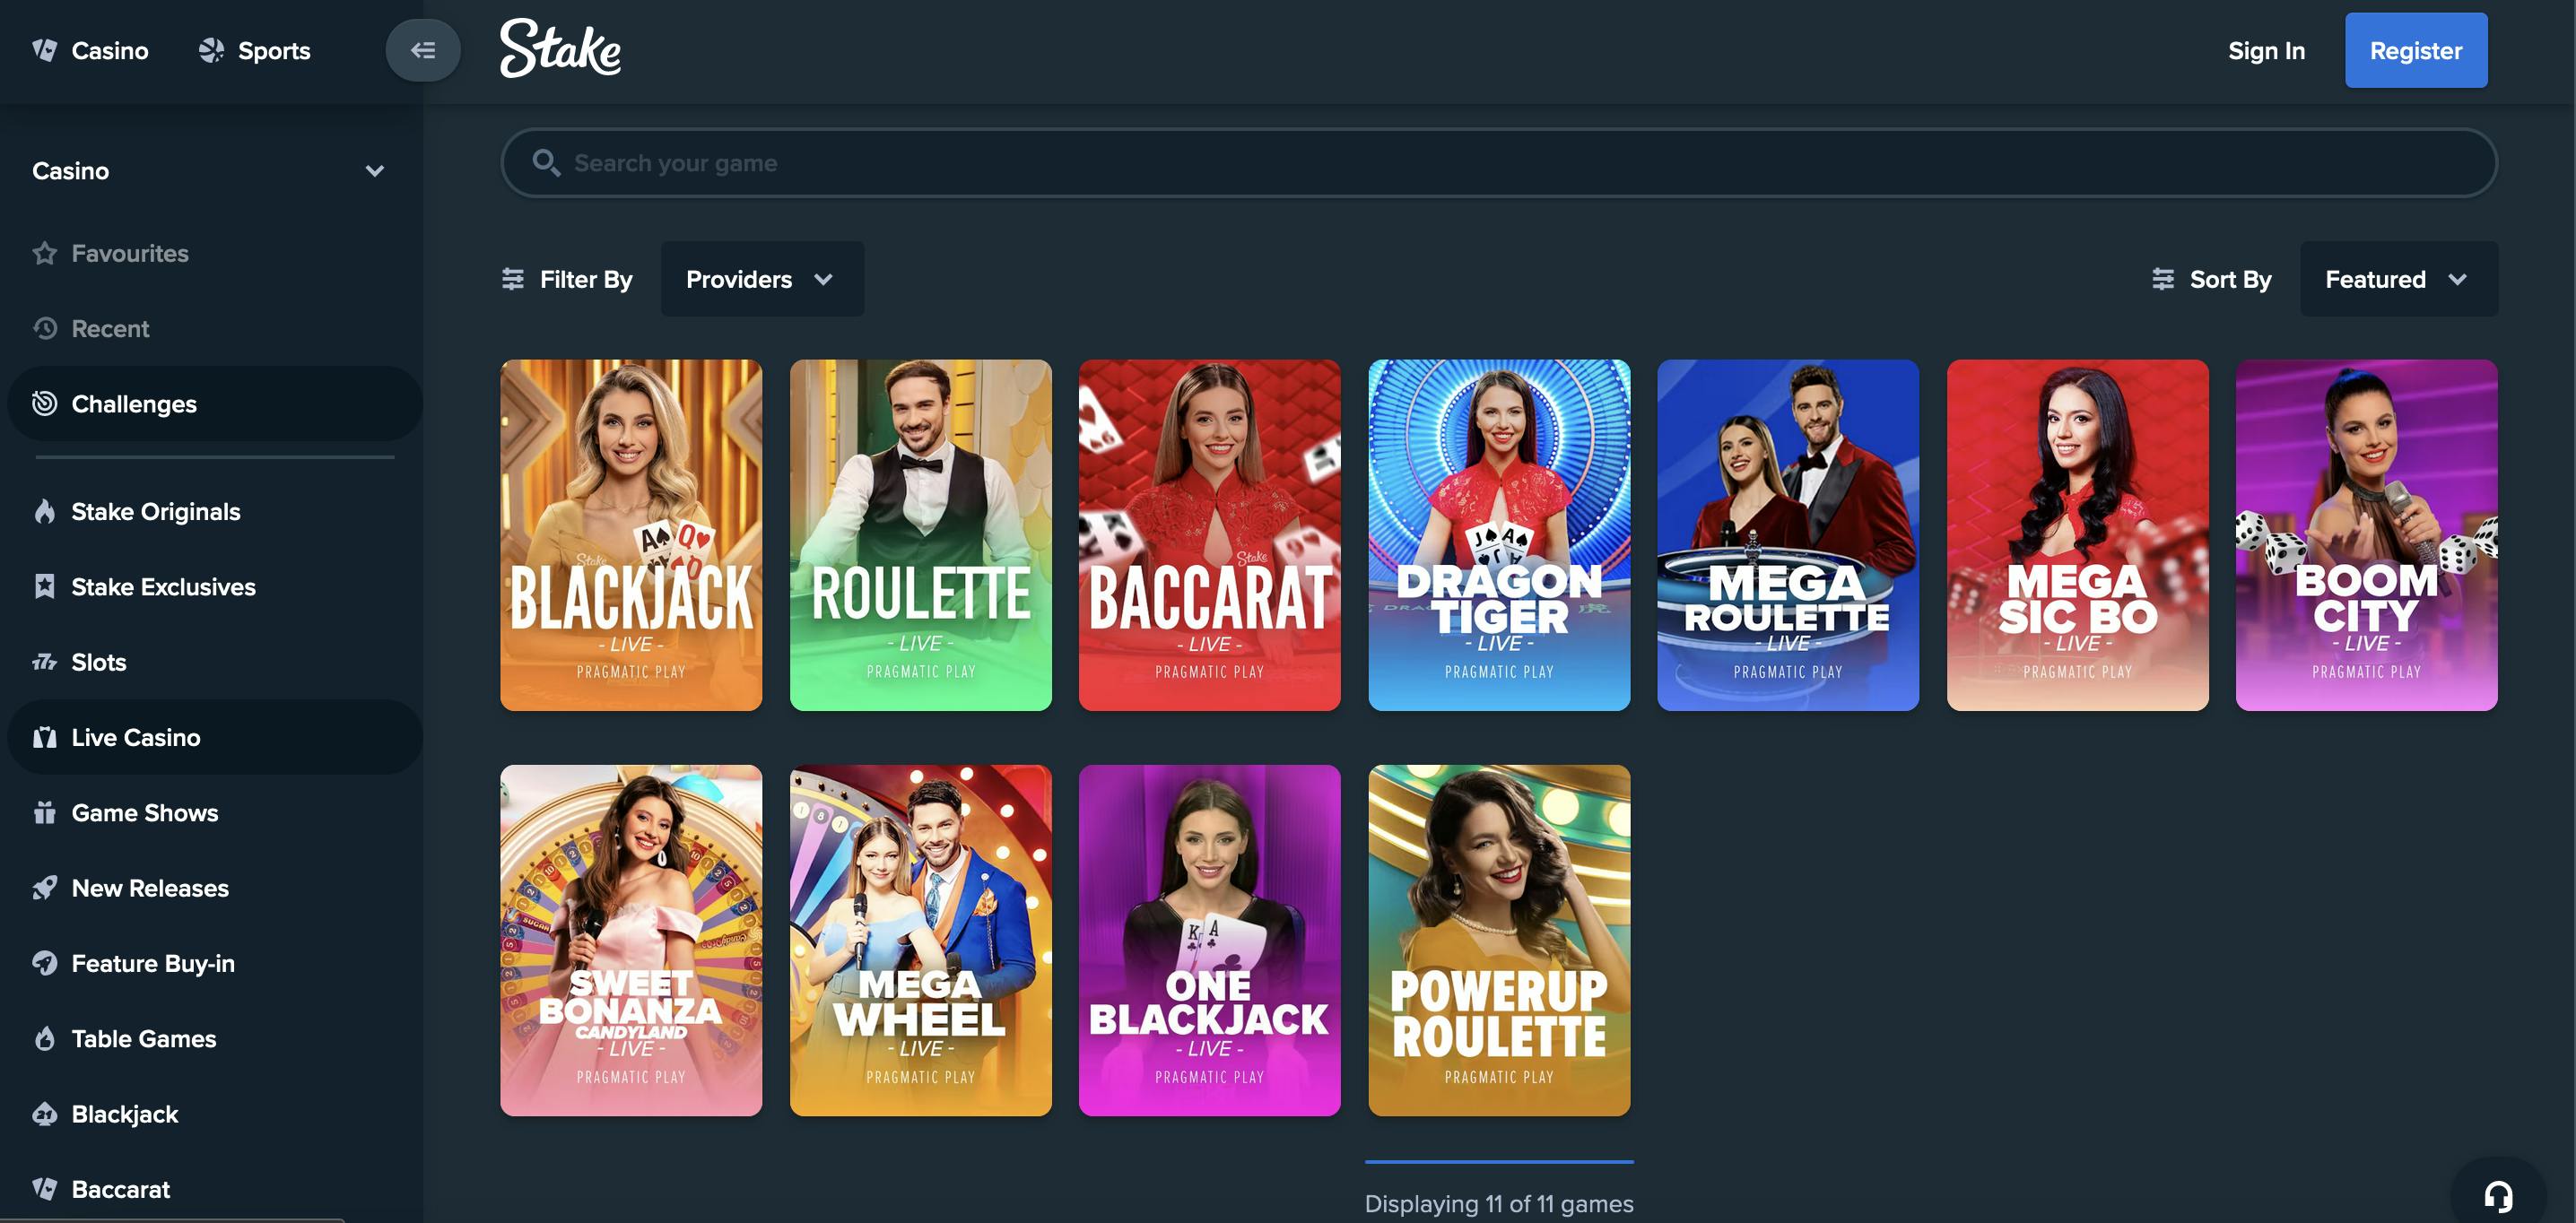
Task: Click the Search your game field
Action: [x=1498, y=163]
